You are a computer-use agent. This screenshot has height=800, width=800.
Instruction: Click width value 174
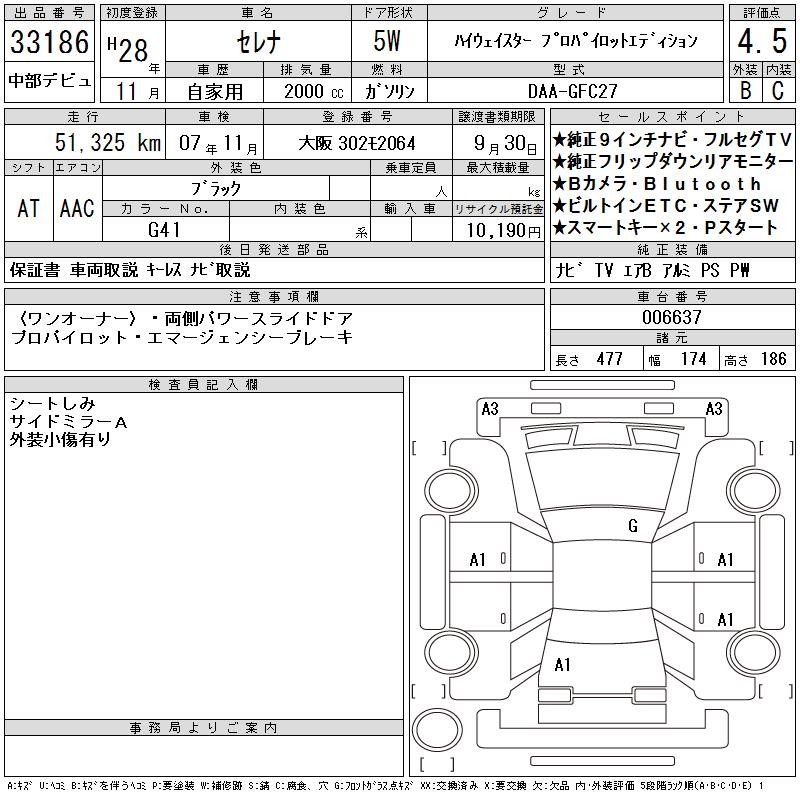(693, 359)
